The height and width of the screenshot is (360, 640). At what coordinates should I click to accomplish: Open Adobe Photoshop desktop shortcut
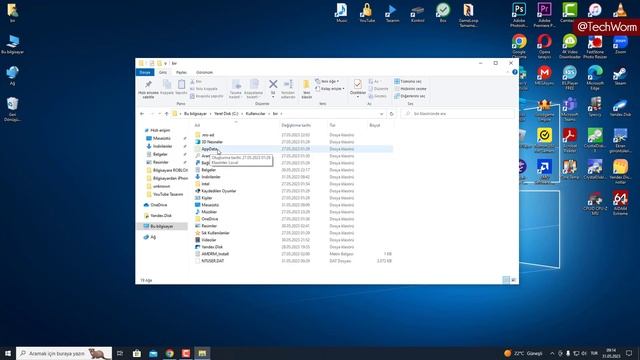(x=519, y=14)
